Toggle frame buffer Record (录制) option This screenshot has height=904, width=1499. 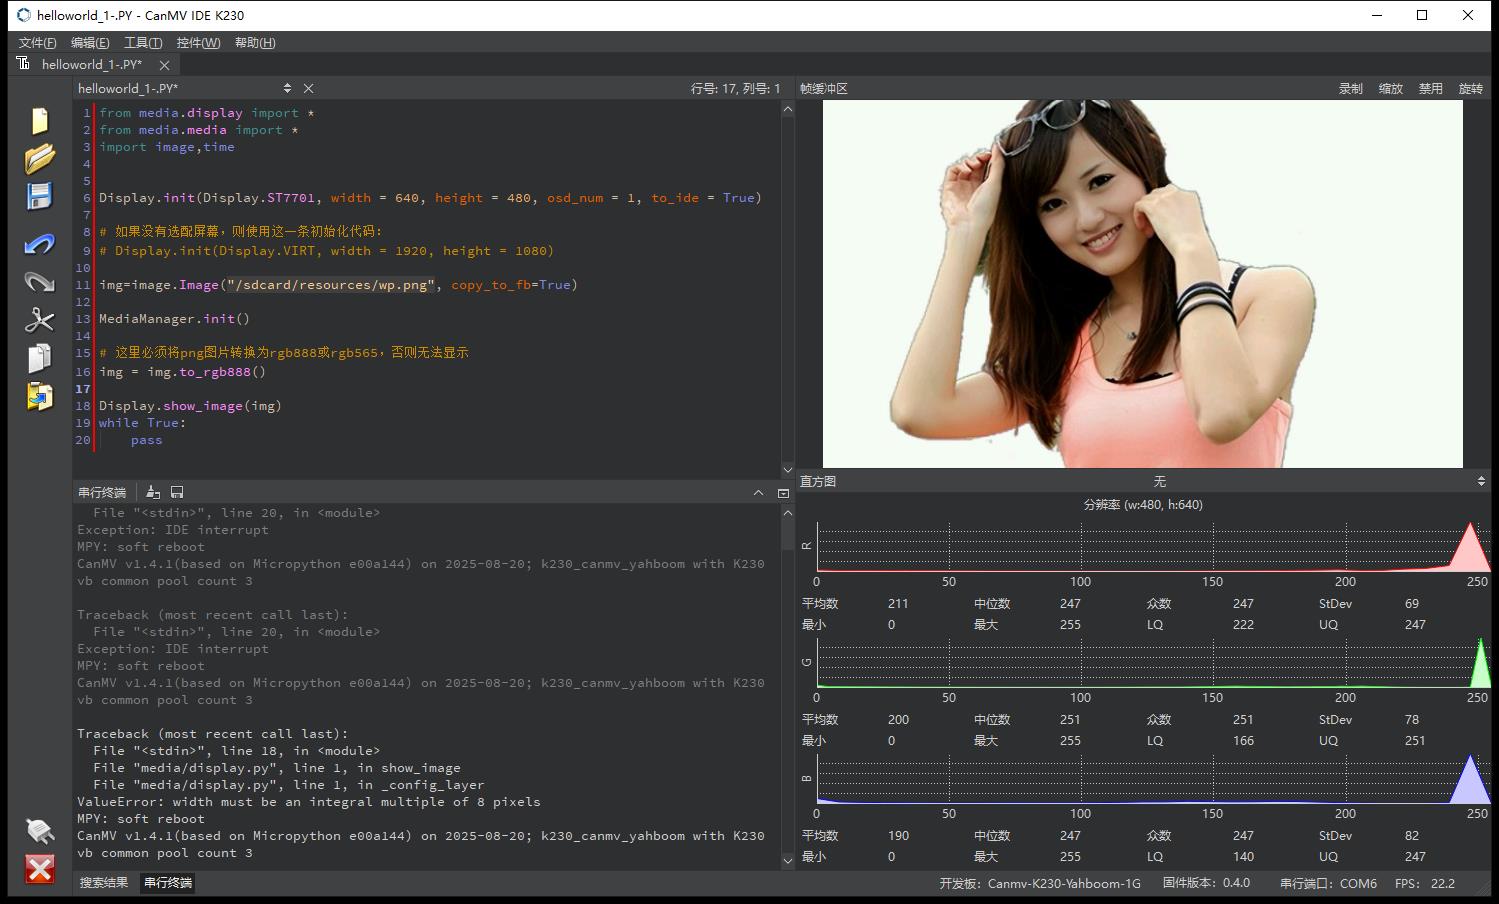coord(1350,89)
